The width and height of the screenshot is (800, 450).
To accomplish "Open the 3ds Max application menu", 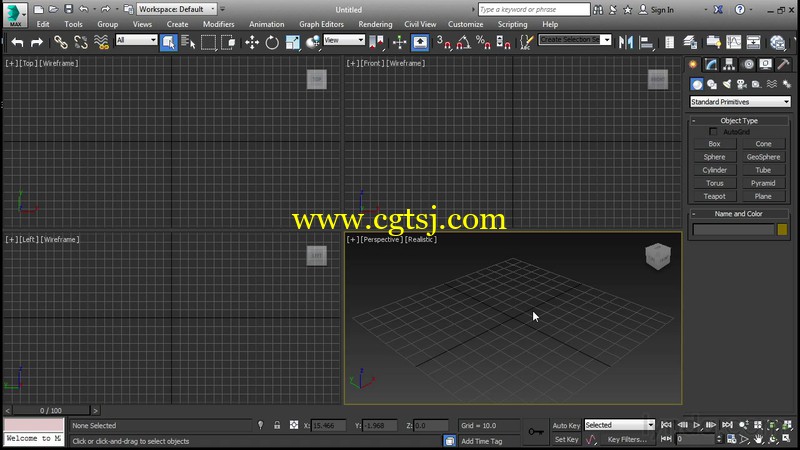I will point(15,14).
